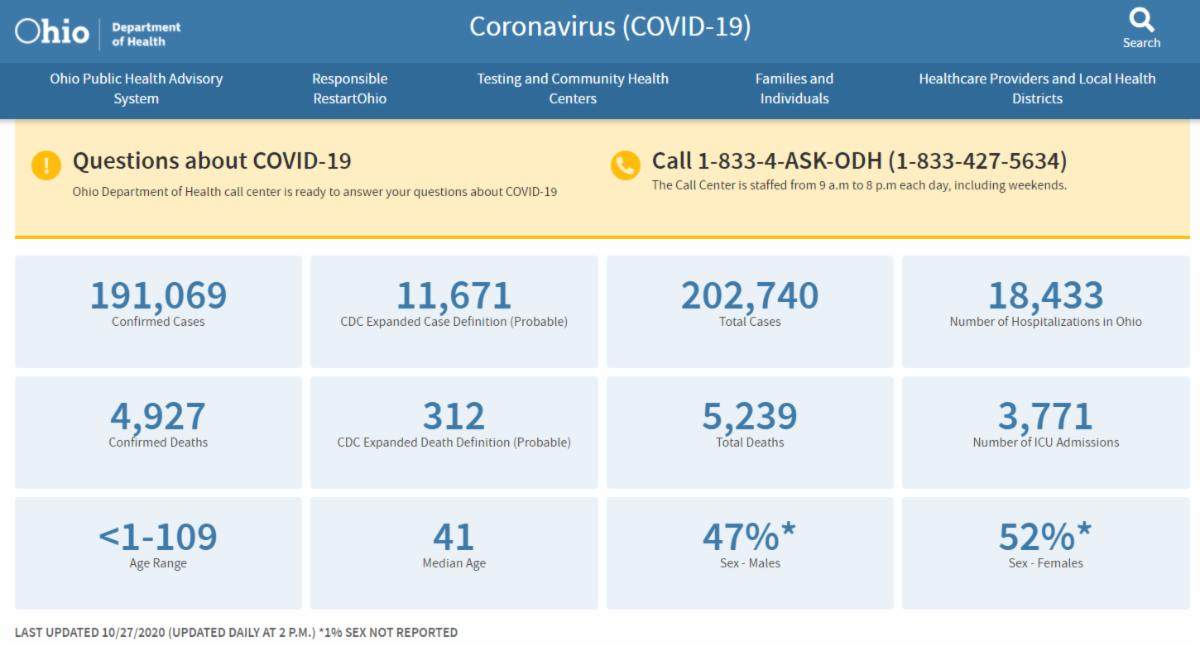The image size is (1200, 646).
Task: Select the Median Age tile
Action: tap(454, 552)
